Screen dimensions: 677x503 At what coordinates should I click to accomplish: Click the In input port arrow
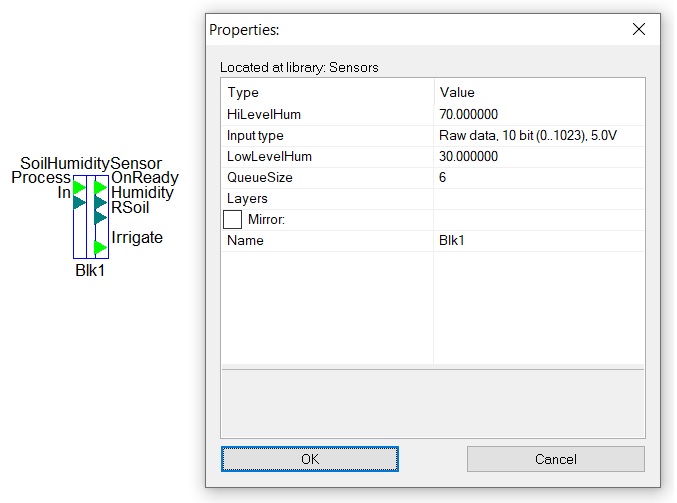click(x=79, y=202)
